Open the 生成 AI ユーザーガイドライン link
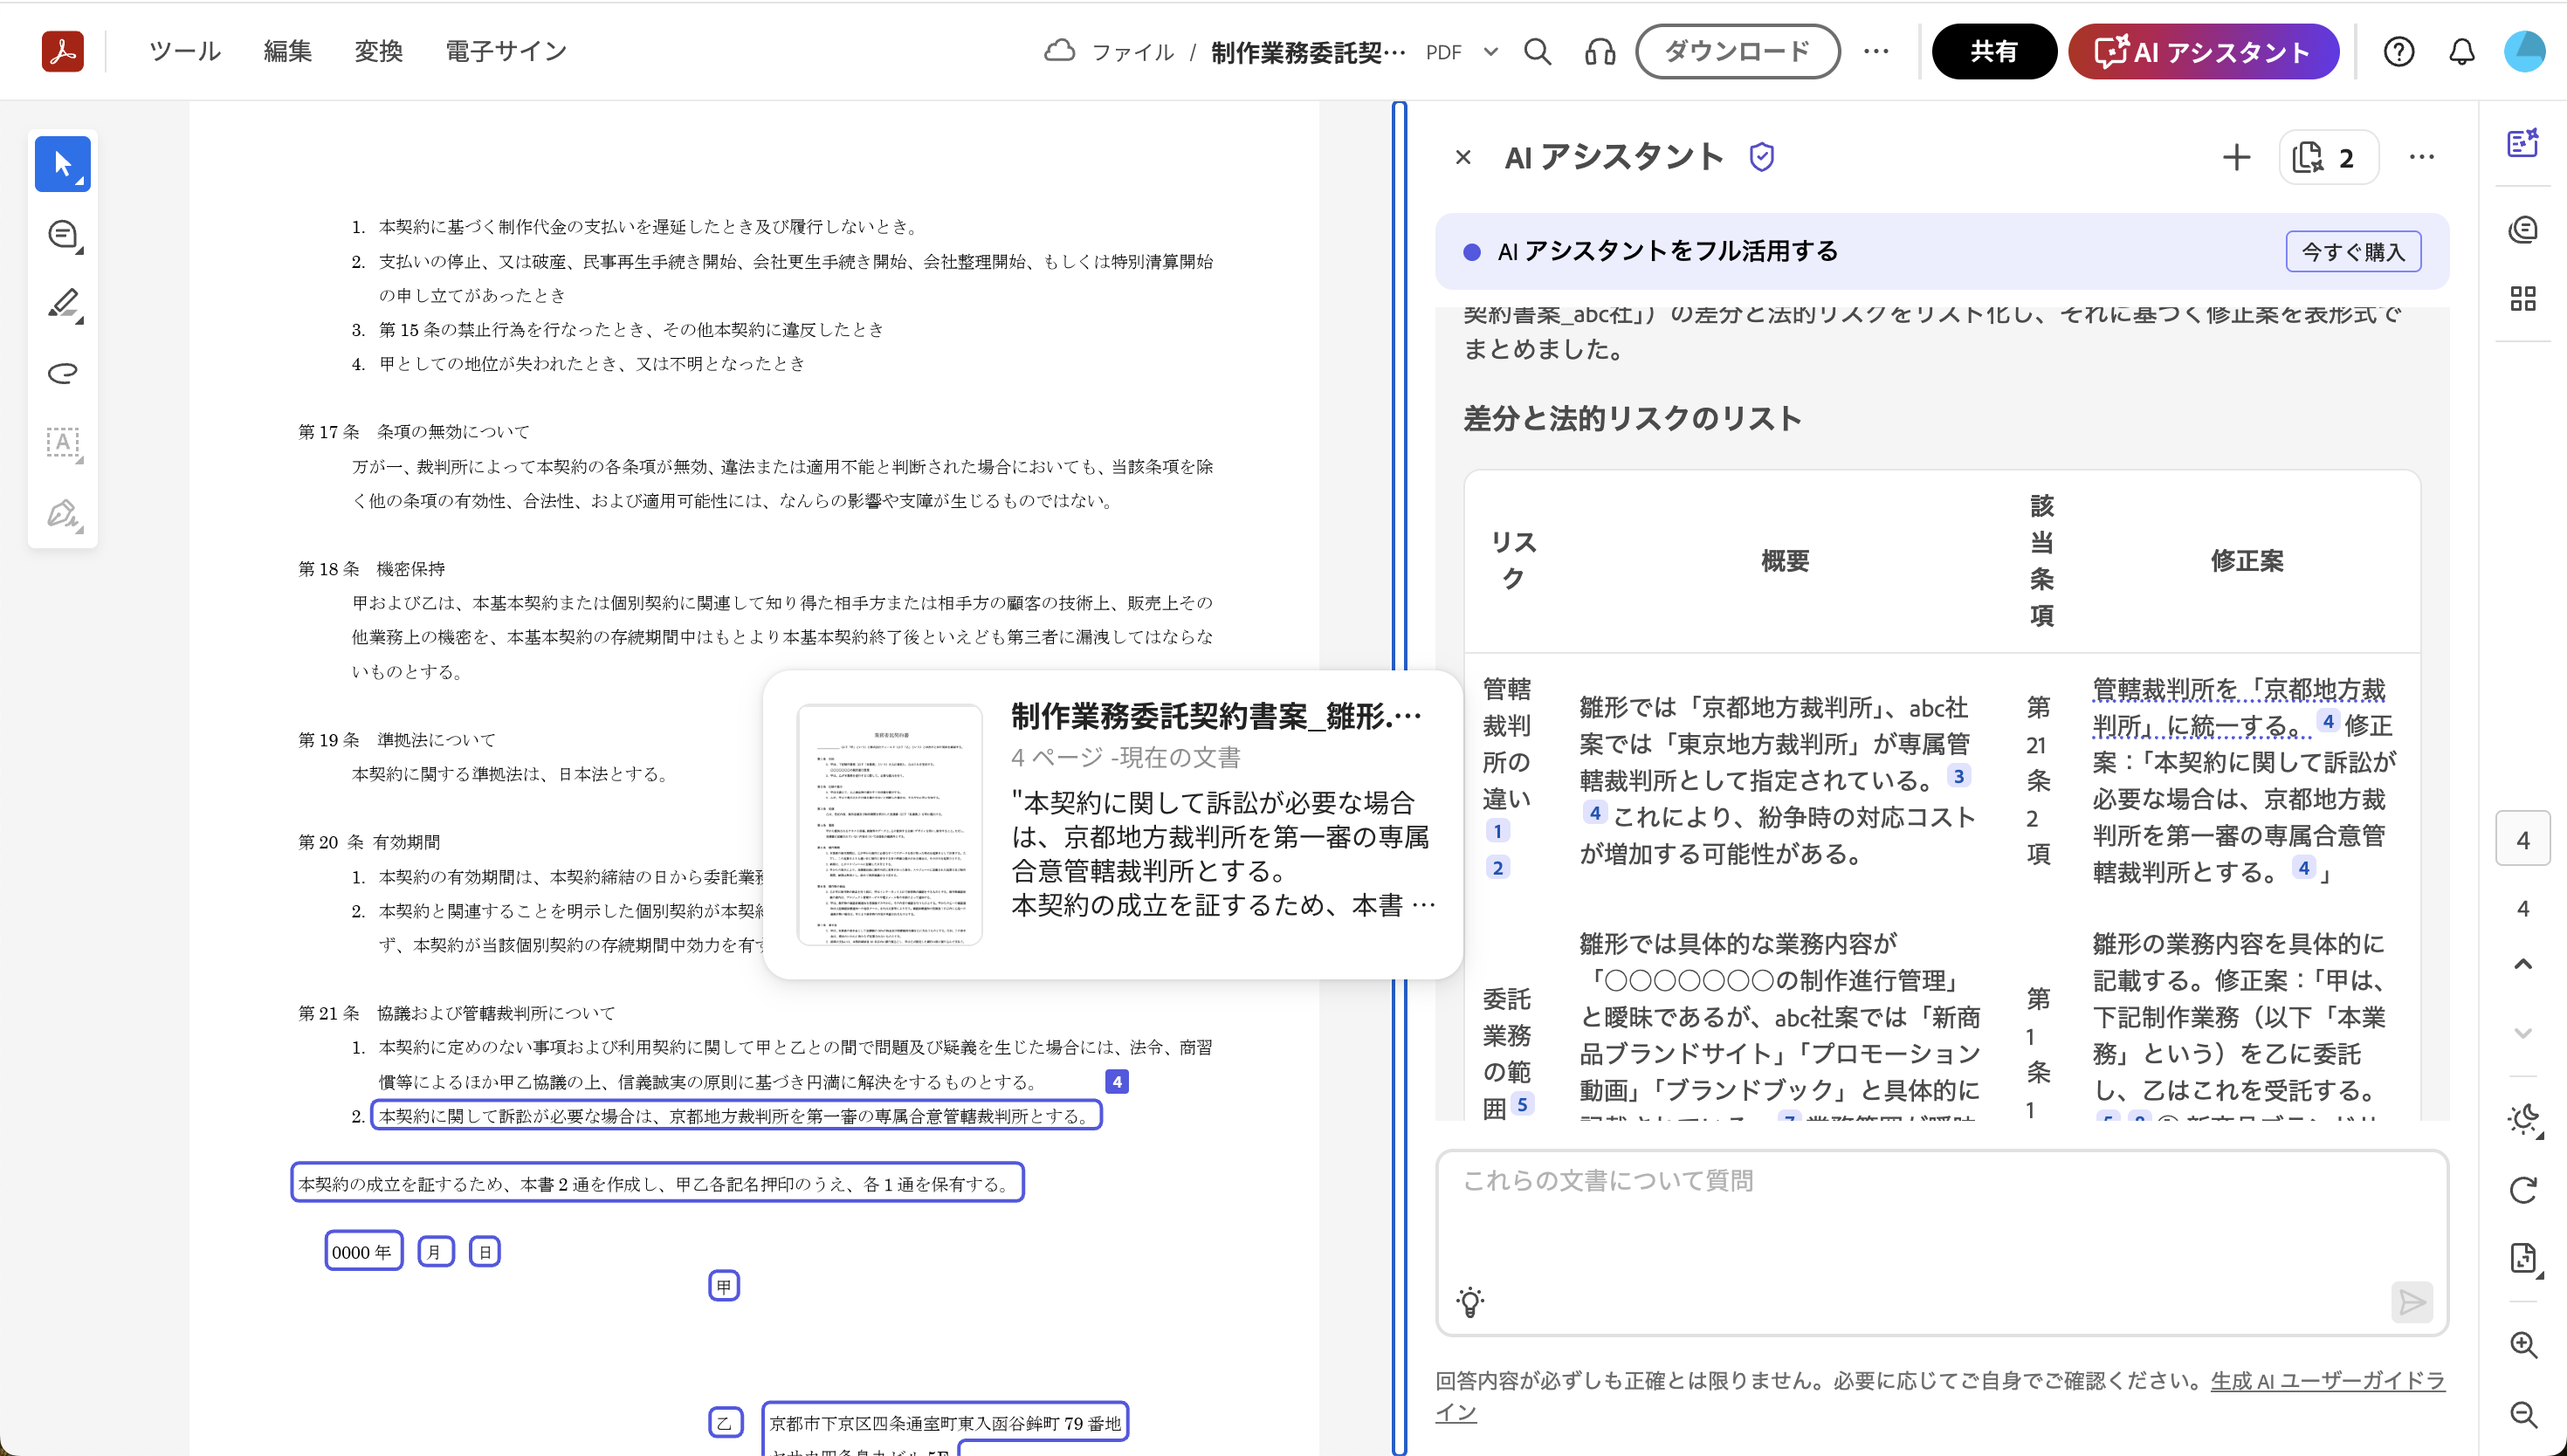Viewport: 2567px width, 1456px height. coord(2326,1381)
